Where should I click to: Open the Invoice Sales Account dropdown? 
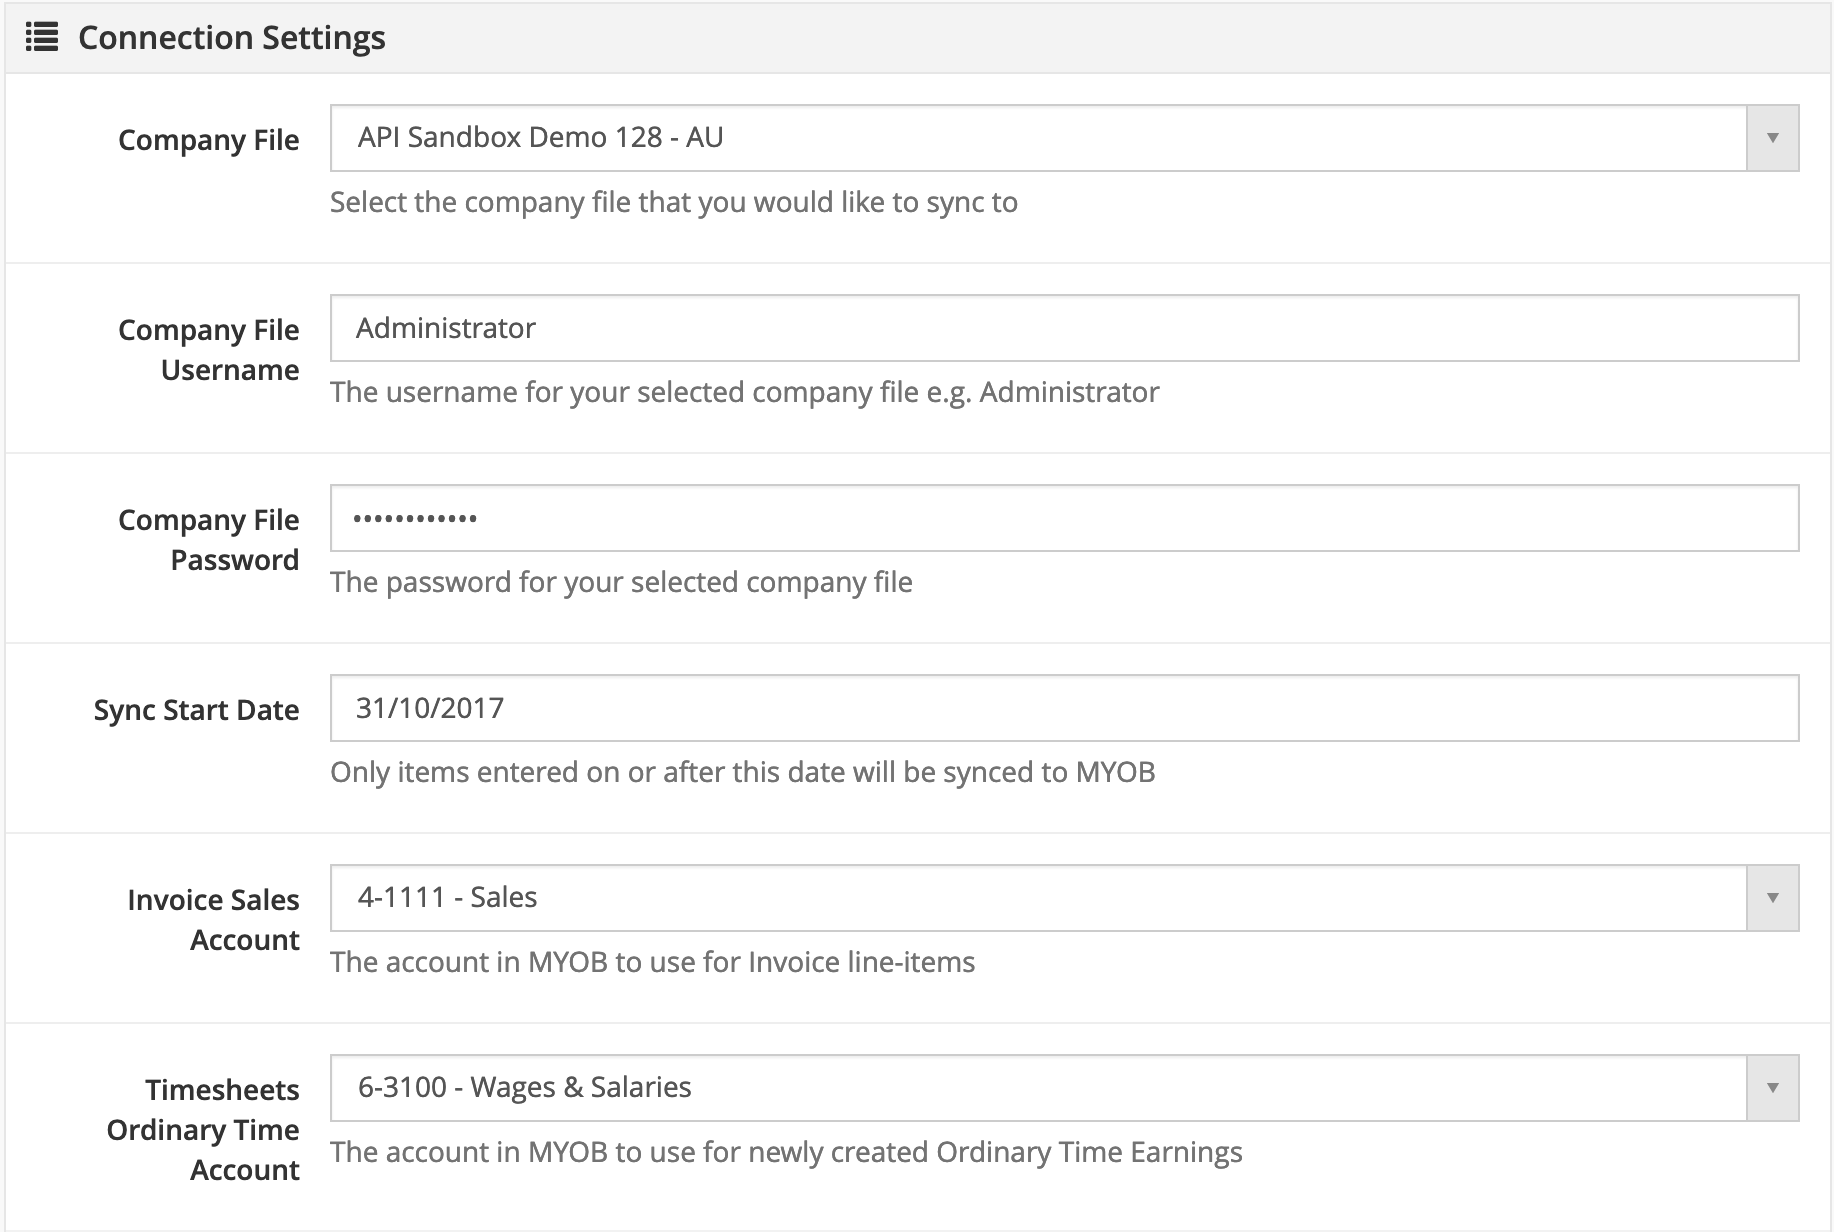[x=1038, y=898]
